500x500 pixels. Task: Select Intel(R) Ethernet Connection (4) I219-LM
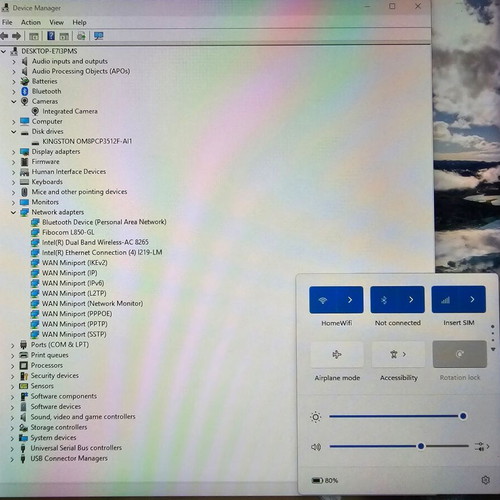tap(102, 252)
